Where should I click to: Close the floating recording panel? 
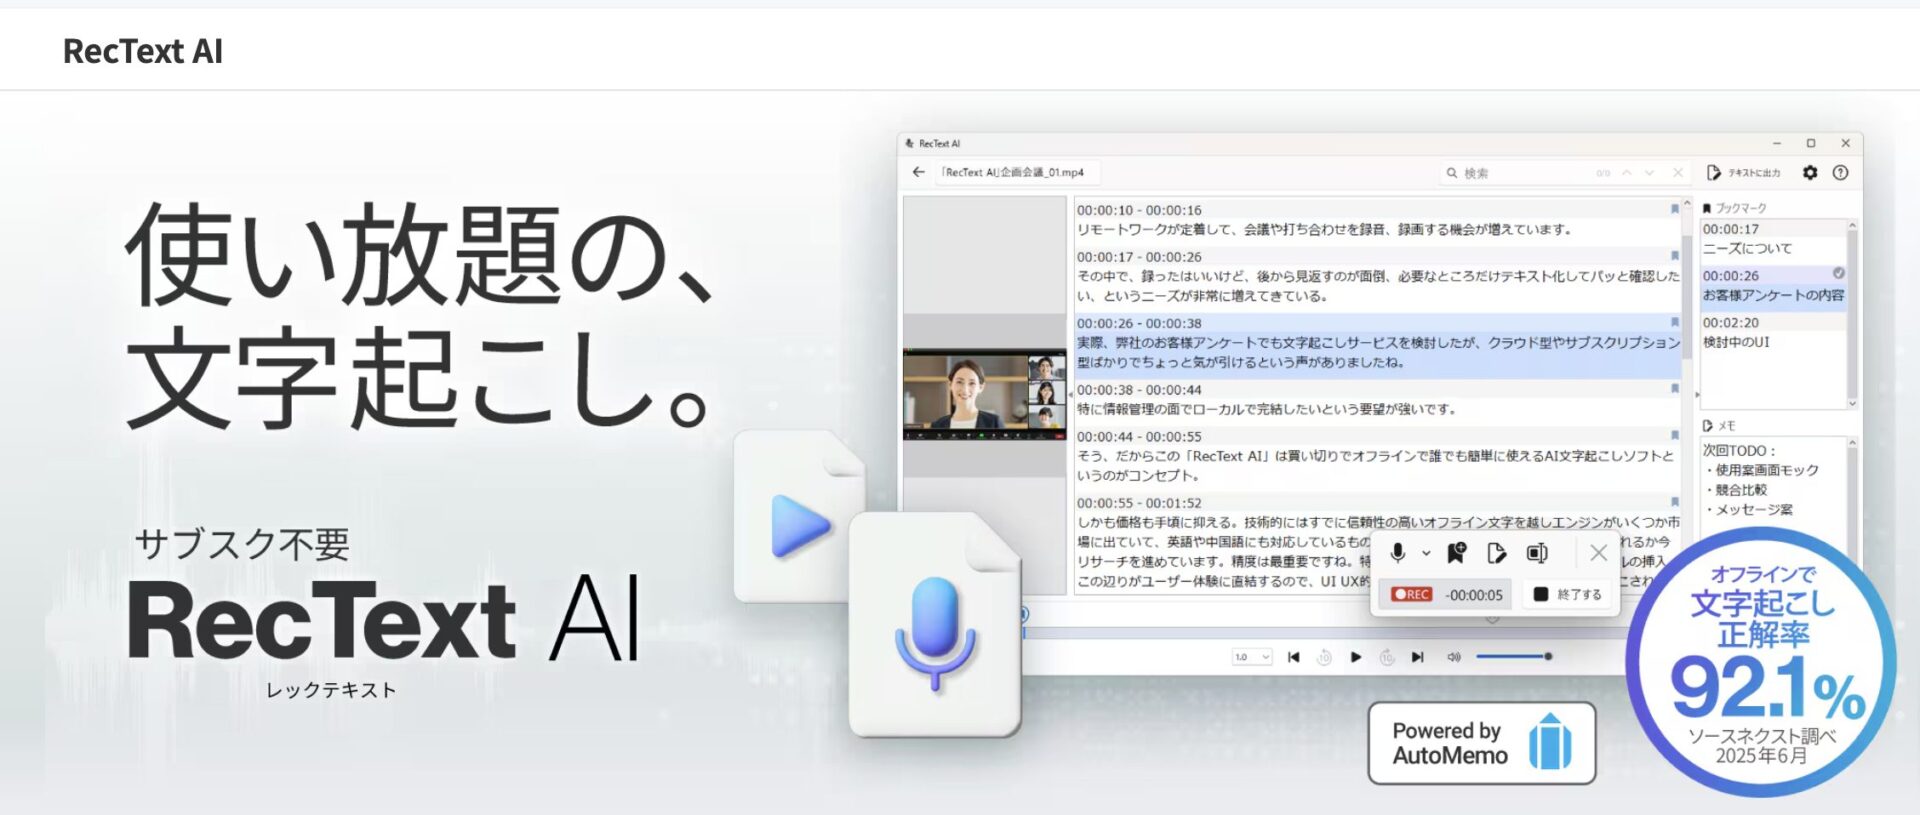click(x=1598, y=552)
